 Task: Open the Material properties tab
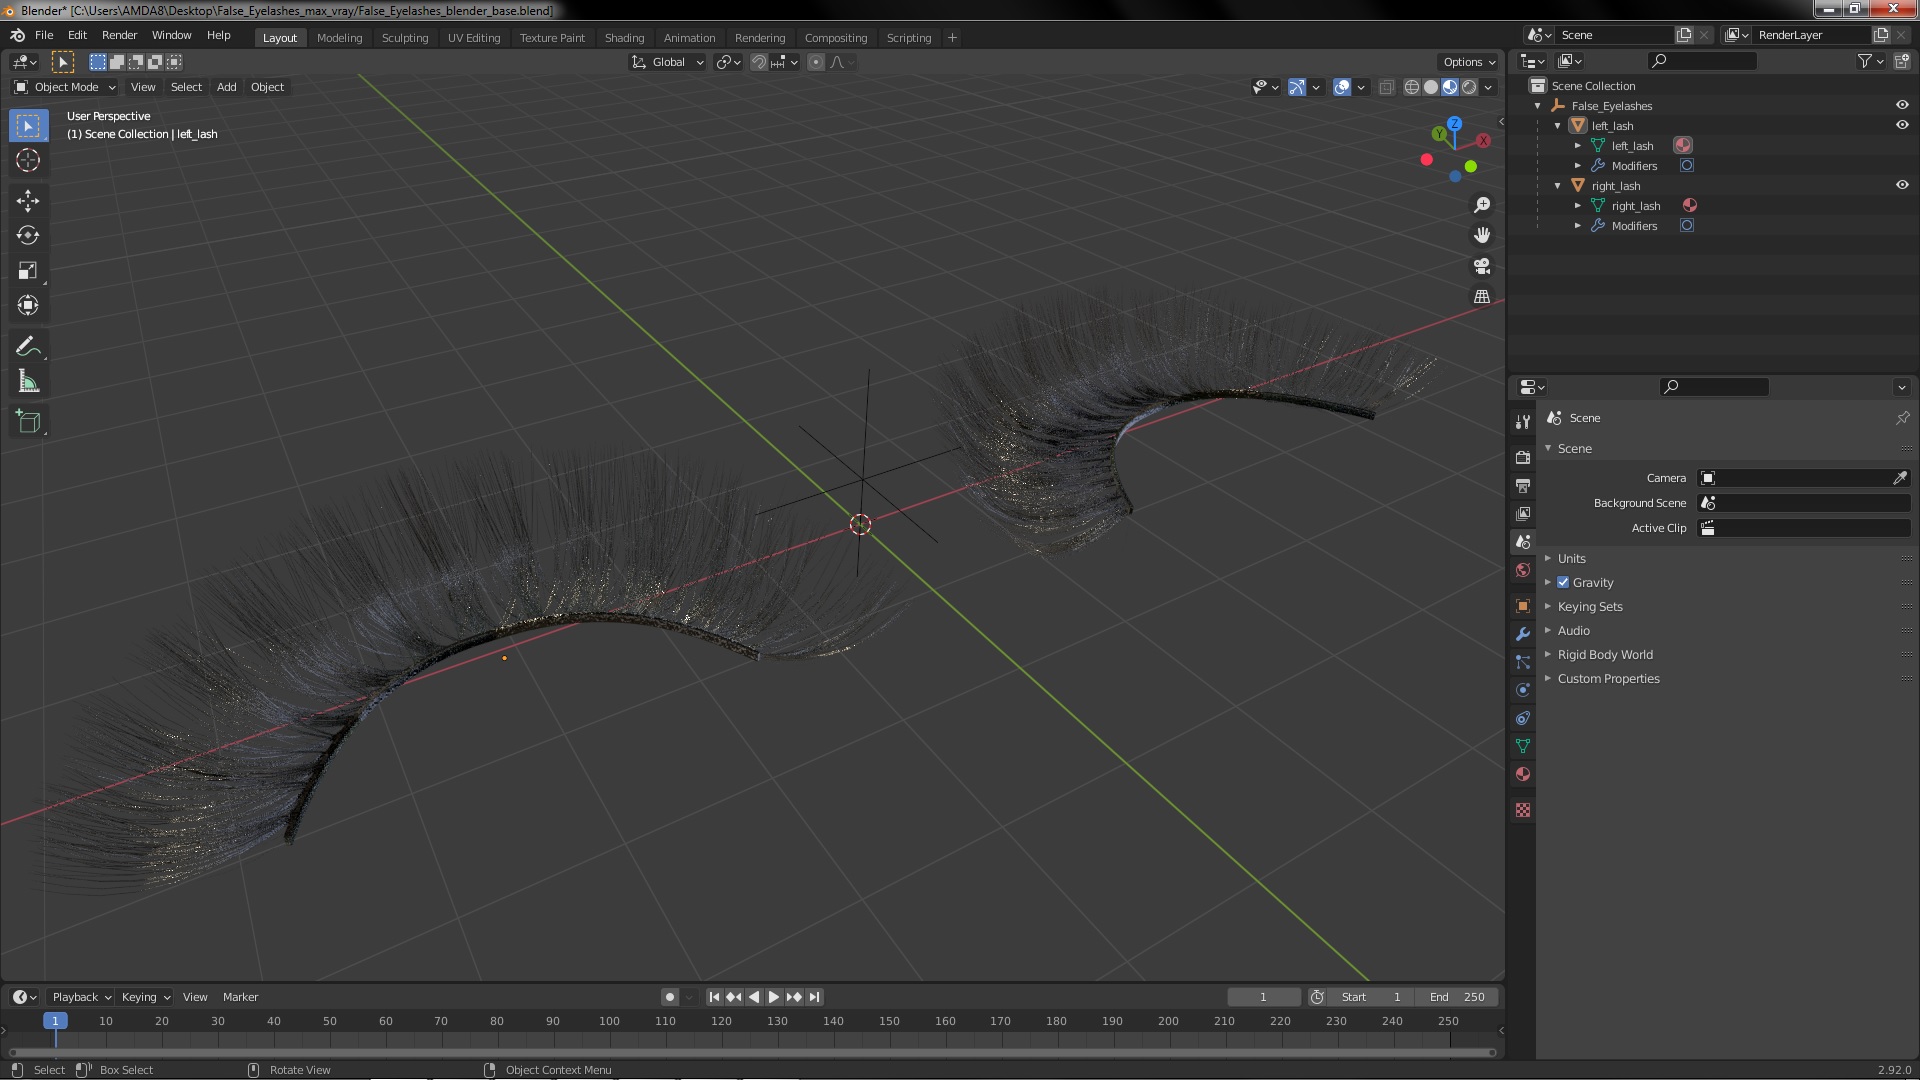1523,774
